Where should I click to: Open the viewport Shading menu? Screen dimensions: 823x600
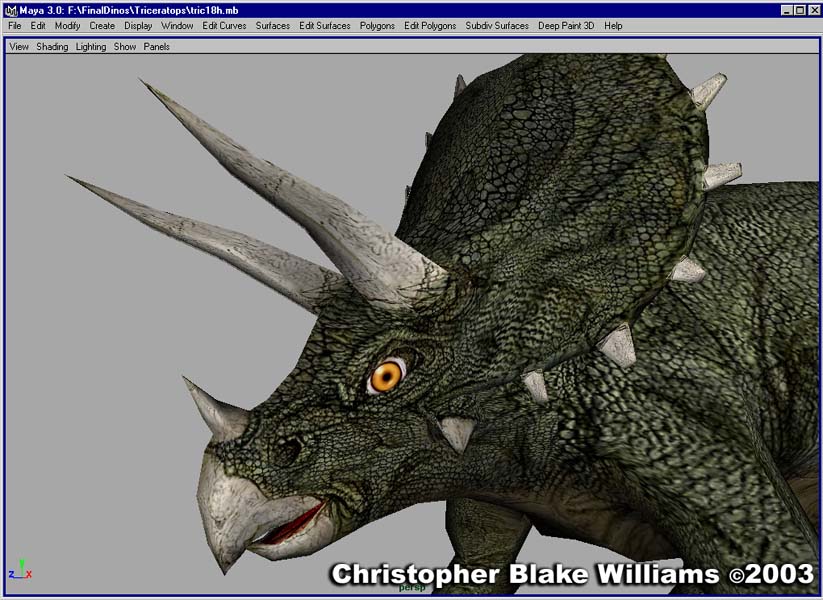click(x=52, y=47)
